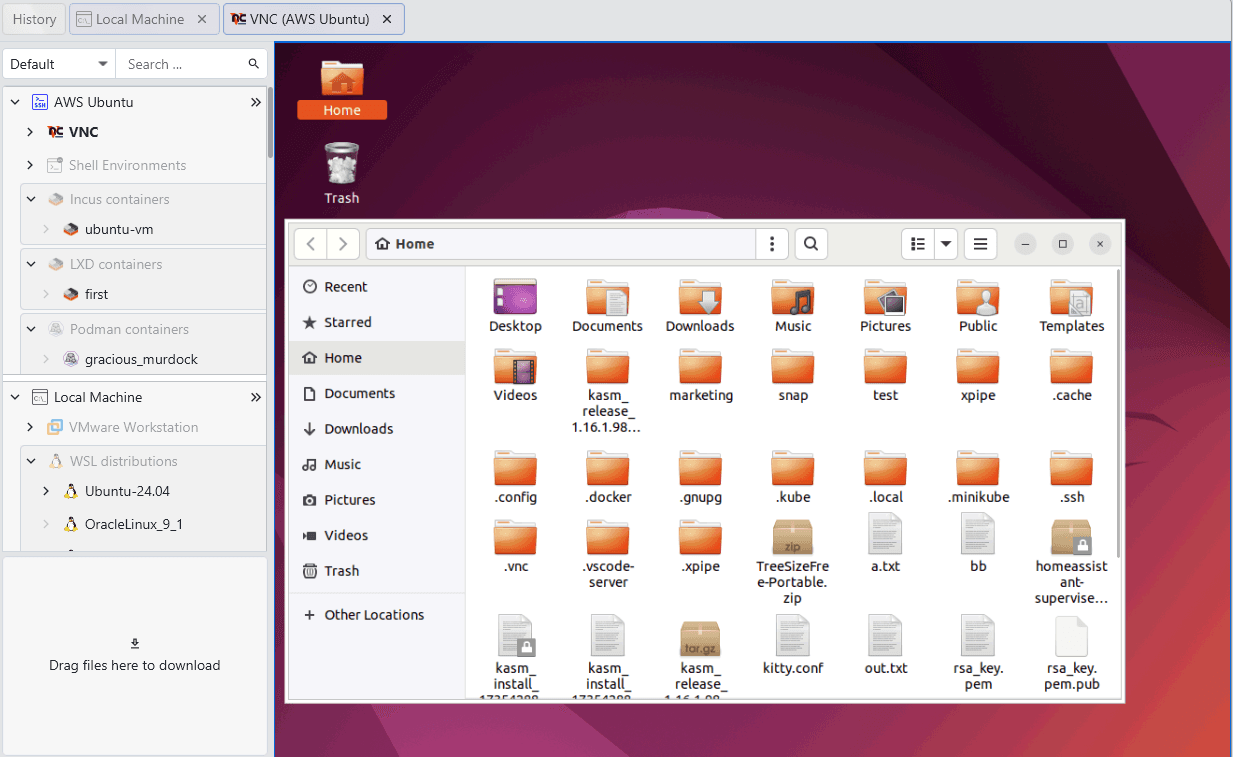Click the connection search input field
This screenshot has height=757, width=1233.
point(182,64)
